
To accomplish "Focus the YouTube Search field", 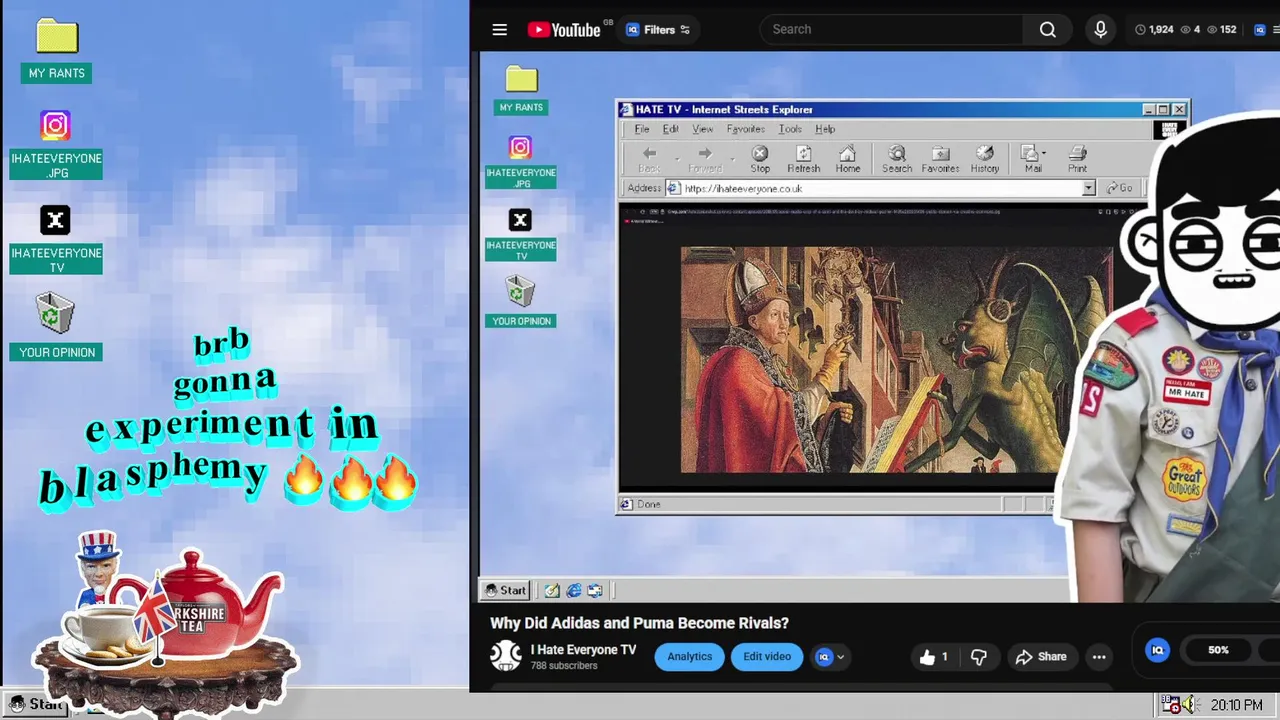I will (x=892, y=29).
